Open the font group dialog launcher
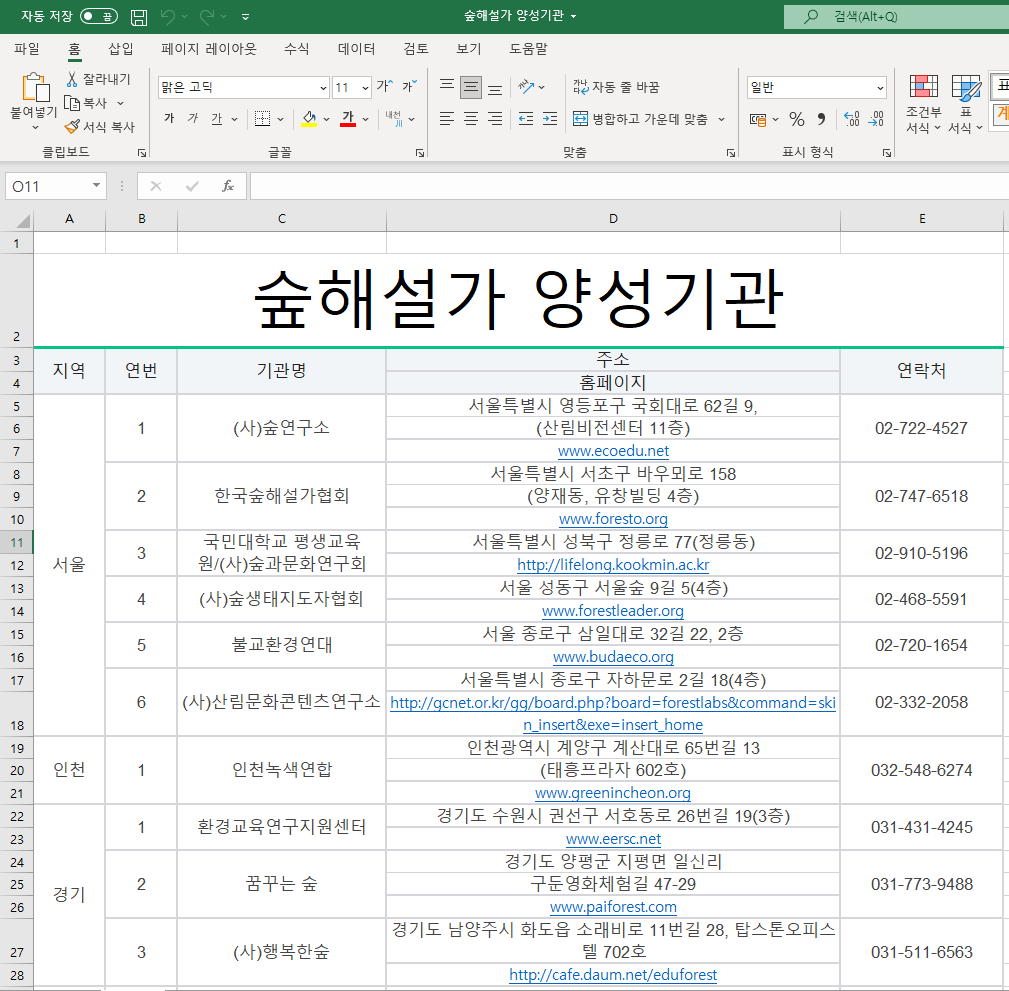This screenshot has width=1009, height=991. tap(420, 153)
